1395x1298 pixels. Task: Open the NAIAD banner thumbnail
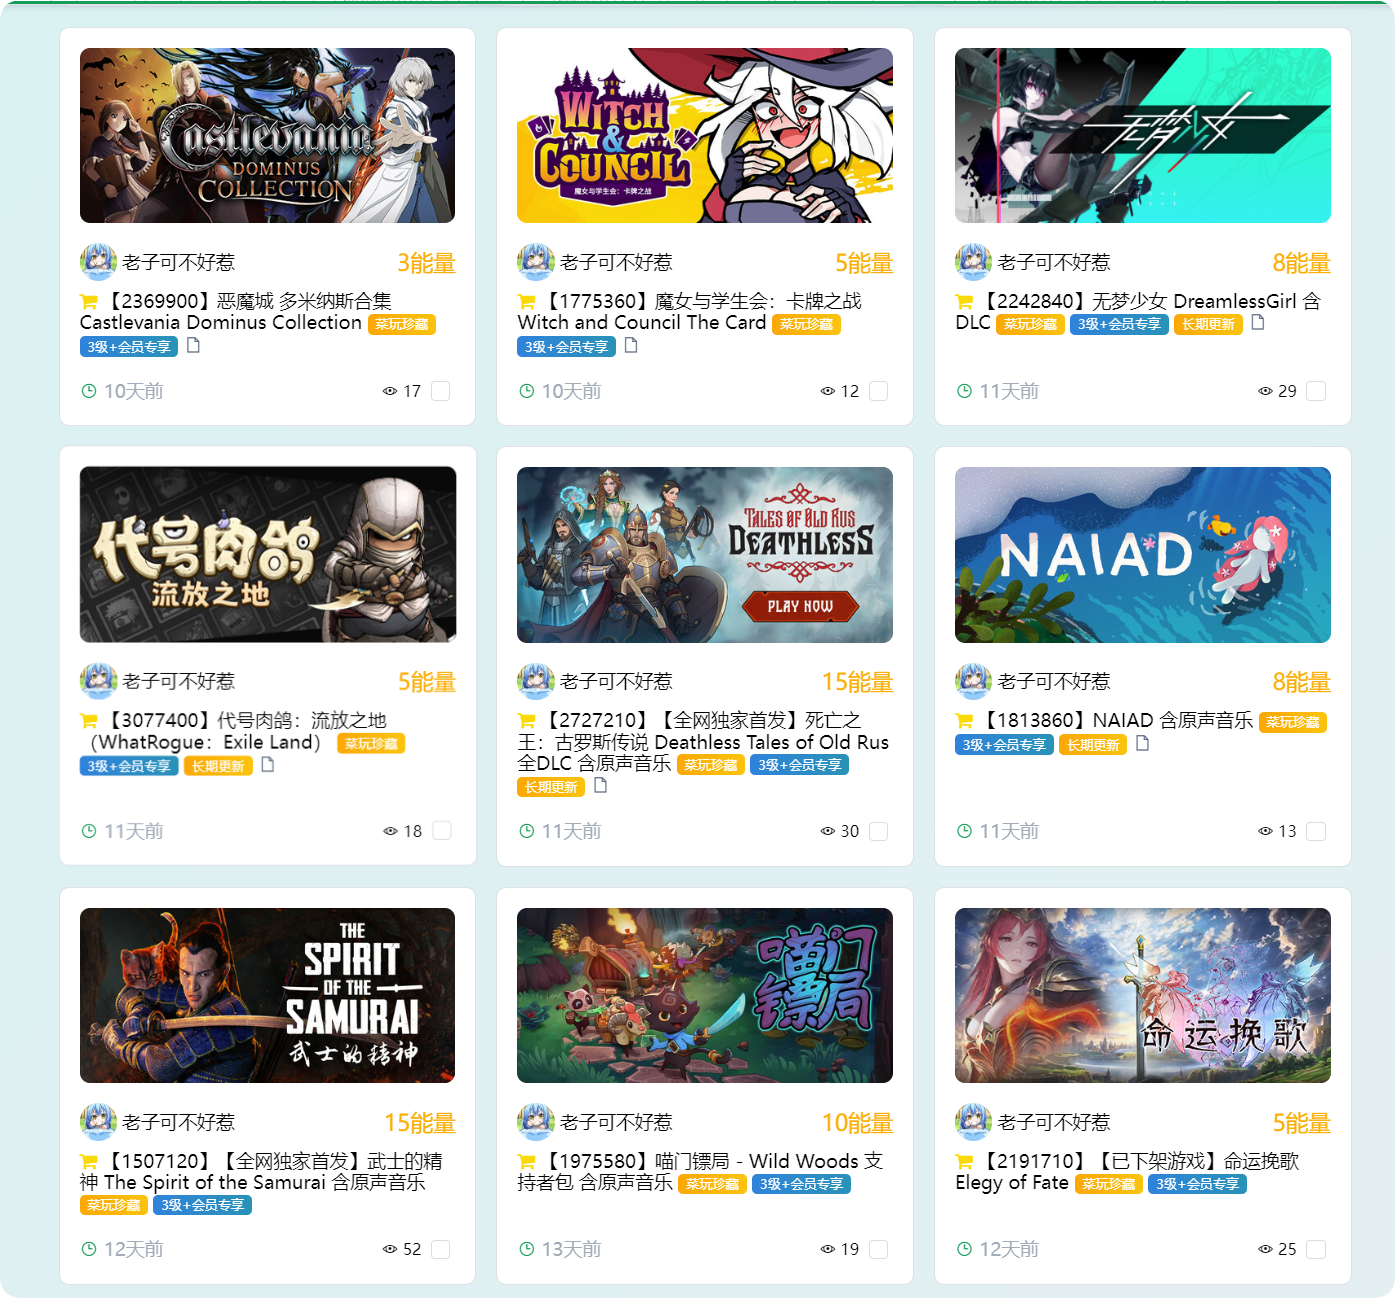coord(1143,555)
